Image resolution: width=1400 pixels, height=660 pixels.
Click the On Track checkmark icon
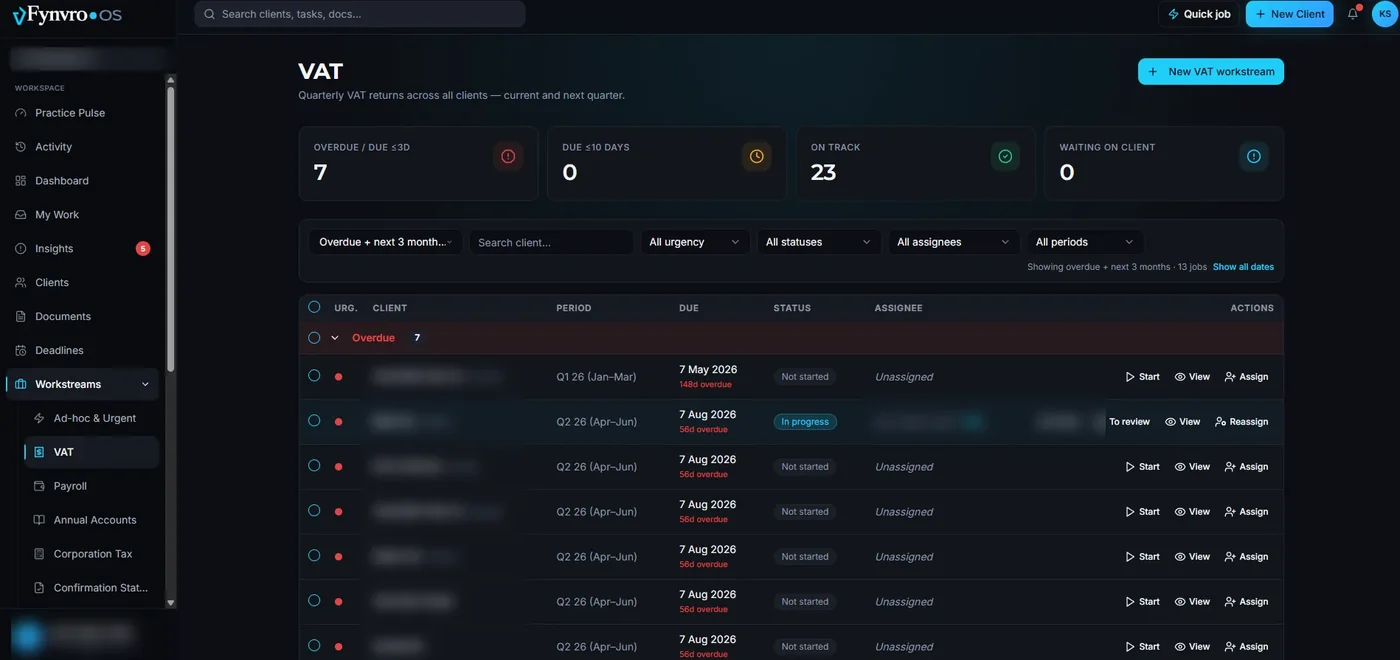point(1005,156)
